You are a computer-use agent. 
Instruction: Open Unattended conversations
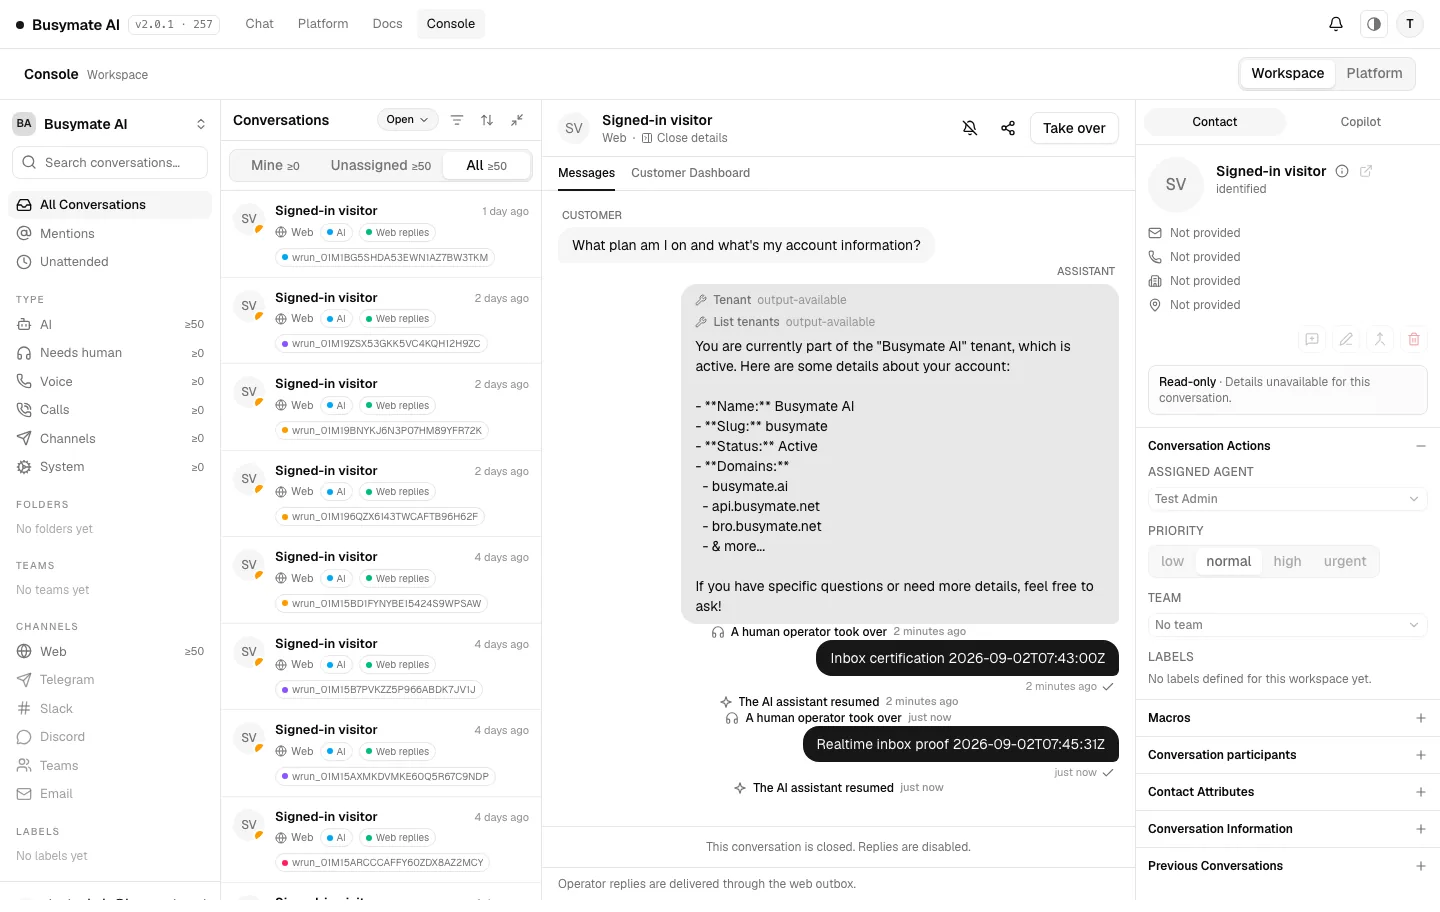pos(110,262)
